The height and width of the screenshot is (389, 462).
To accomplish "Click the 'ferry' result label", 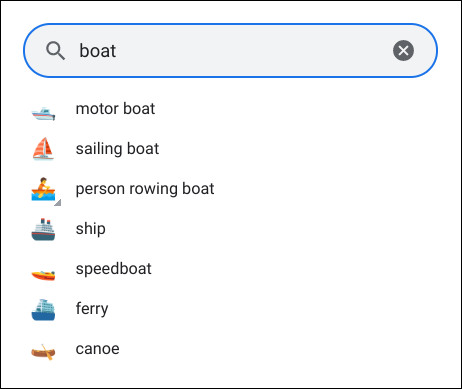I will pos(92,309).
